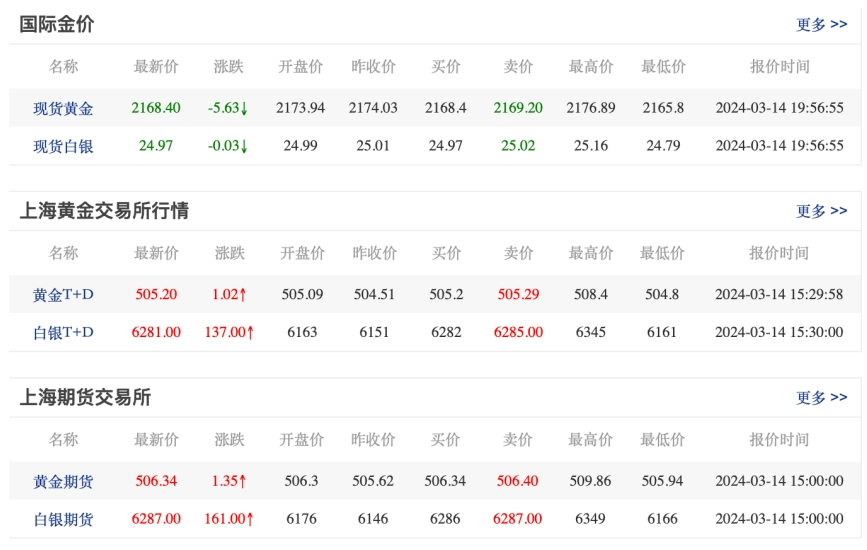Viewport: 867px width, 550px height.
Task: Click the 上海期货交易所 section heading
Action: click(x=85, y=398)
